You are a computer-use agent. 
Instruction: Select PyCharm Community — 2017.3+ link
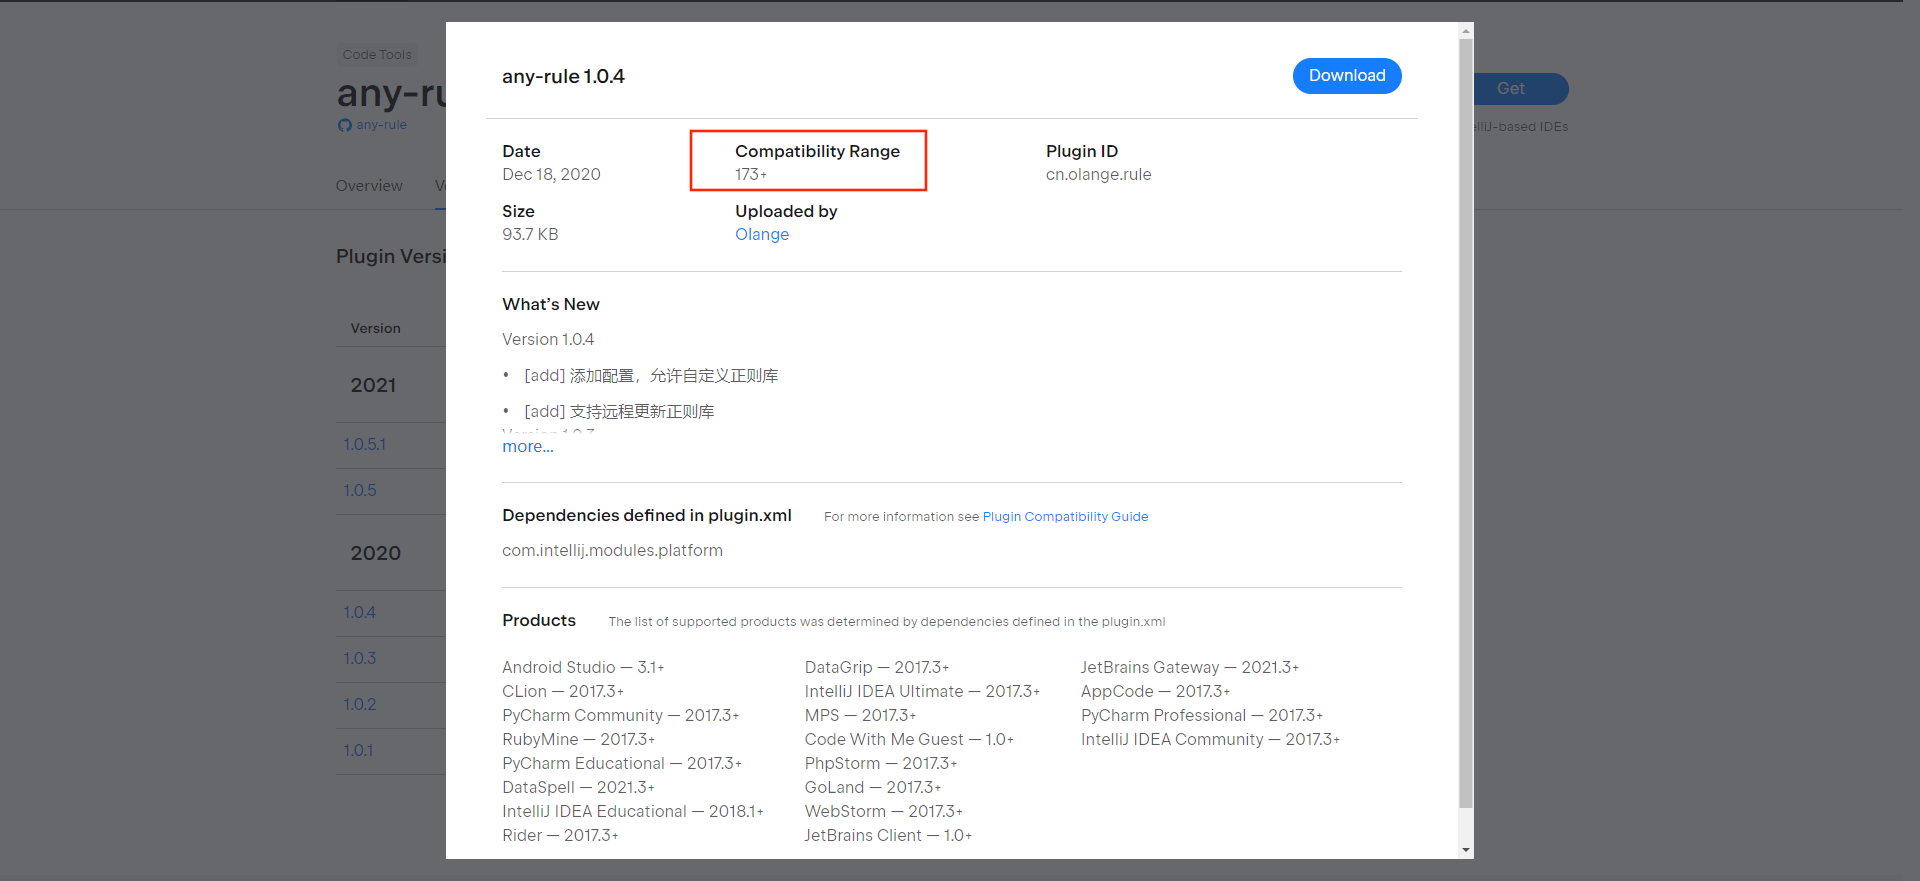pyautogui.click(x=621, y=715)
